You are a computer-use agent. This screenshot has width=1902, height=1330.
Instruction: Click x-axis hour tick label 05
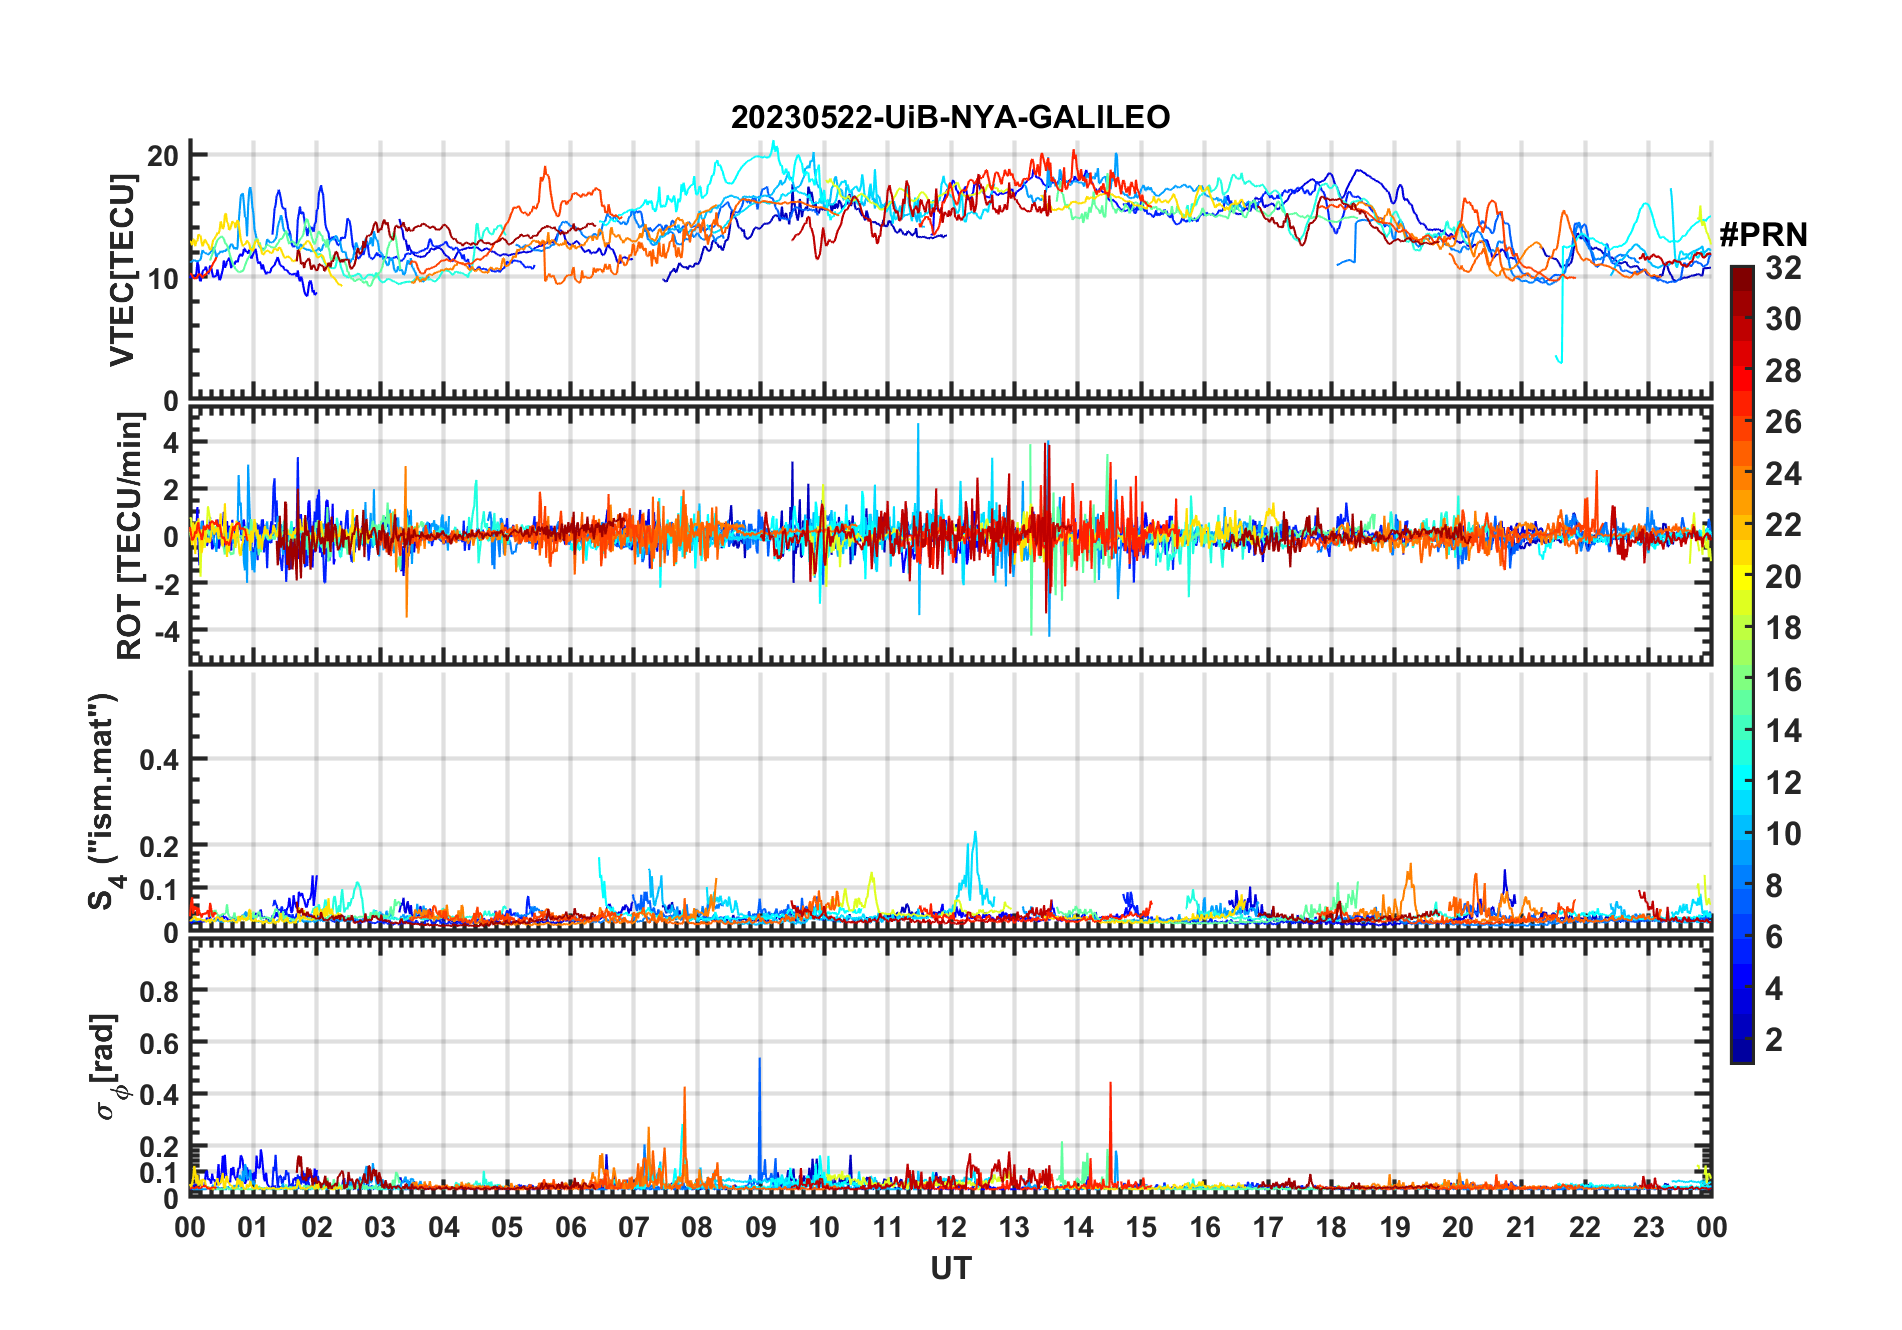click(507, 1227)
